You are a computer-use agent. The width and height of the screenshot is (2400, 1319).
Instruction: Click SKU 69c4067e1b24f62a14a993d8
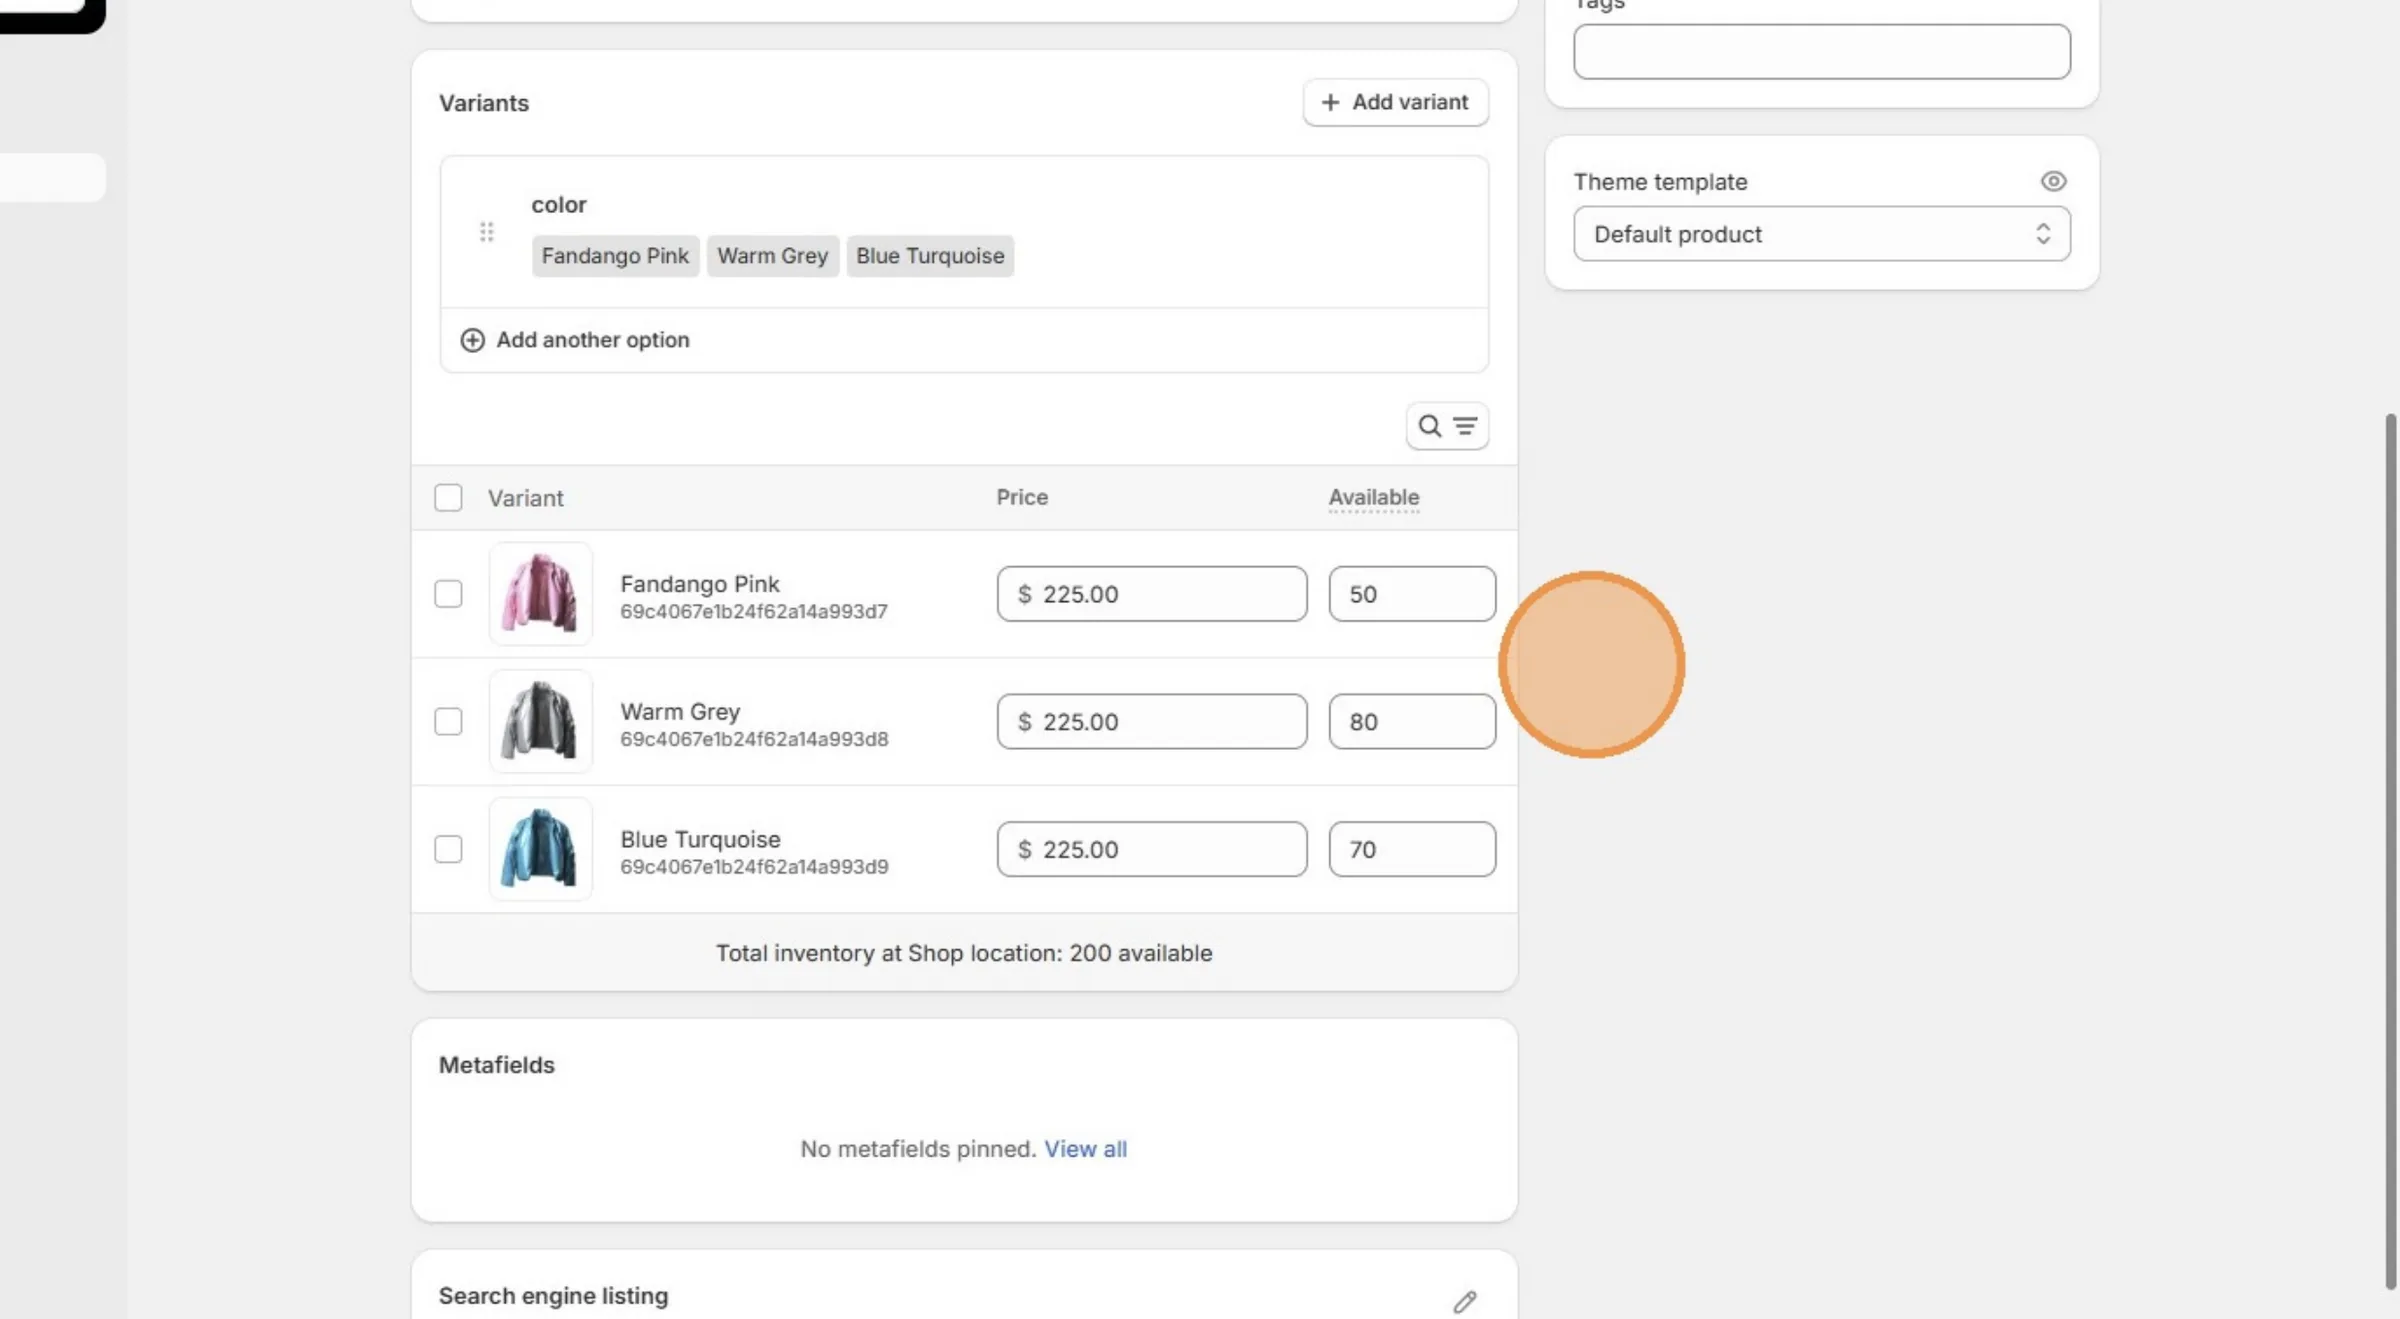(754, 740)
